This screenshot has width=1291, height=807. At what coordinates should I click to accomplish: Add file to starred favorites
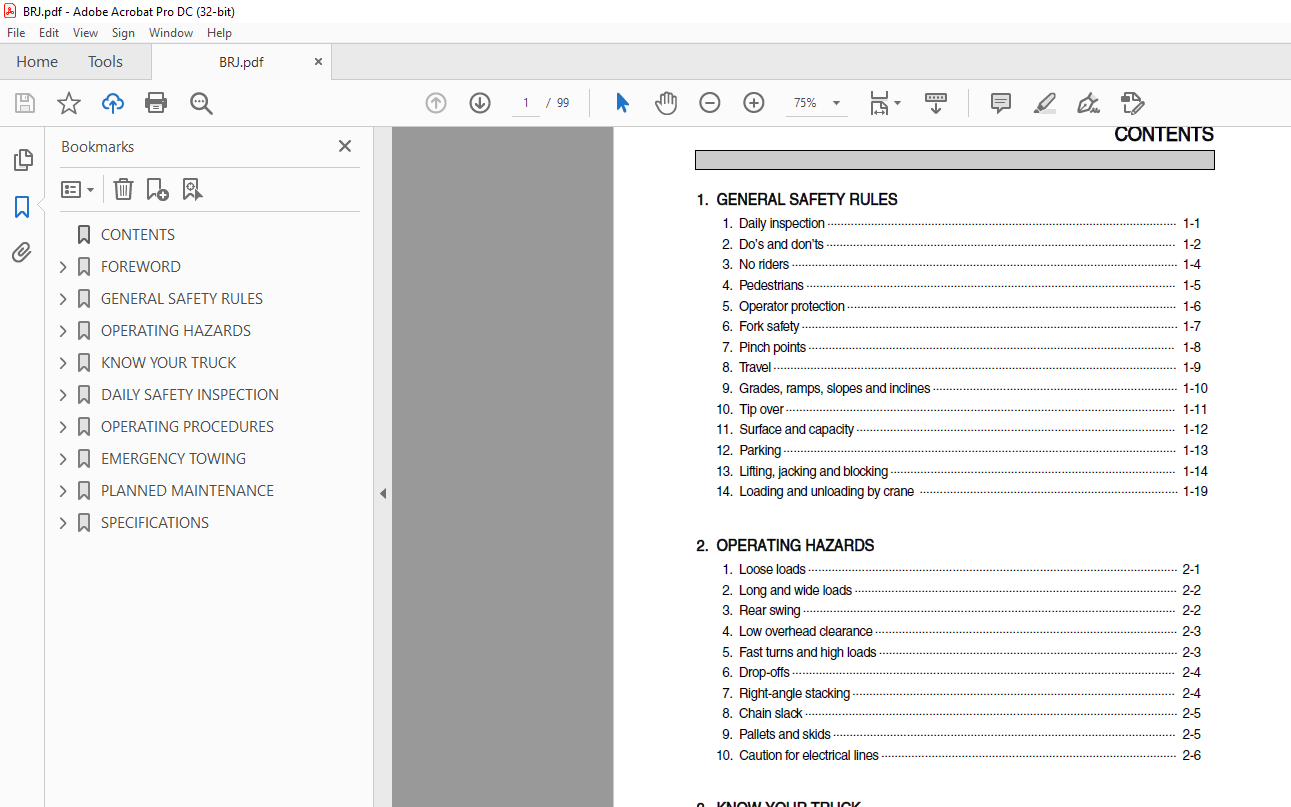click(x=69, y=103)
